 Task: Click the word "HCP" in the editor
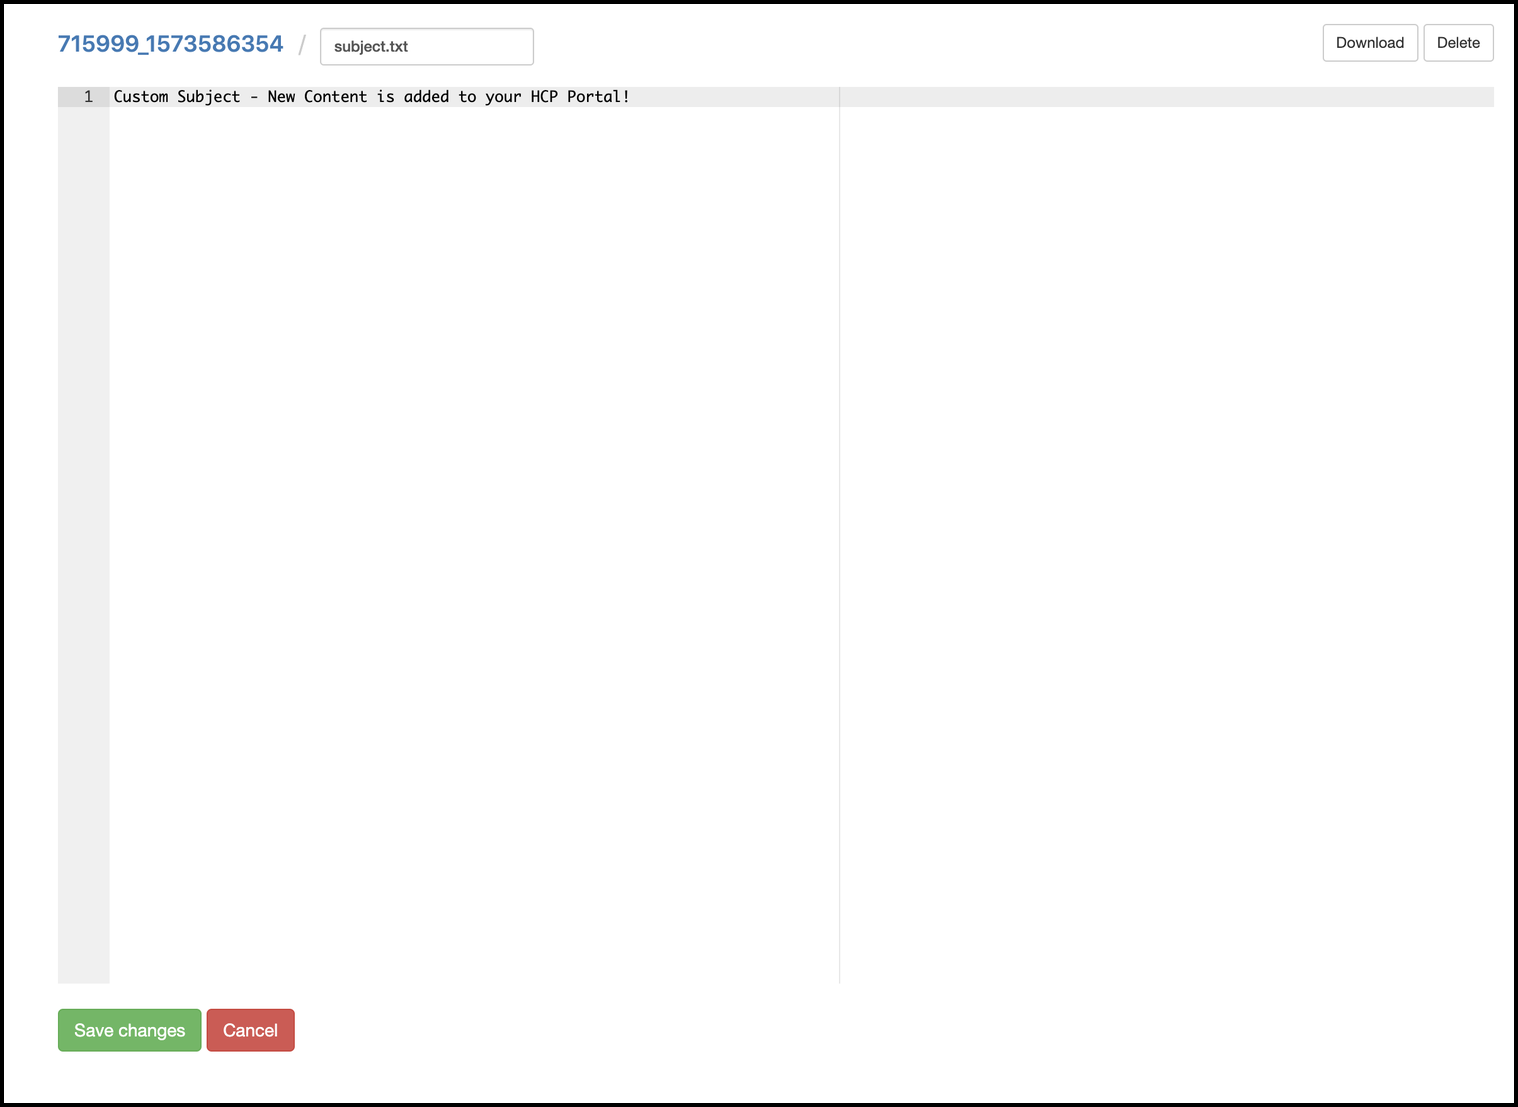(x=544, y=97)
